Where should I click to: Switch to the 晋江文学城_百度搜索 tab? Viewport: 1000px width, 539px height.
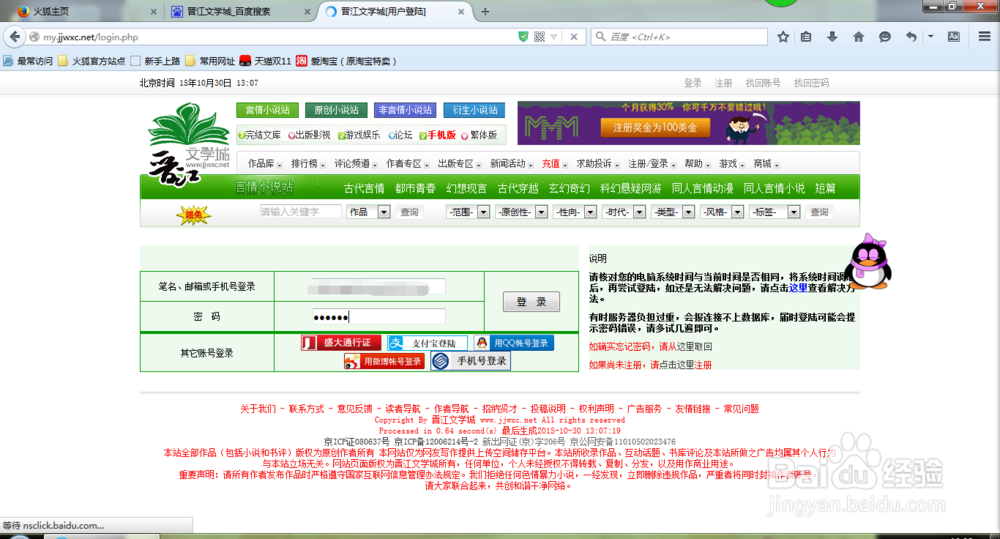[x=241, y=11]
